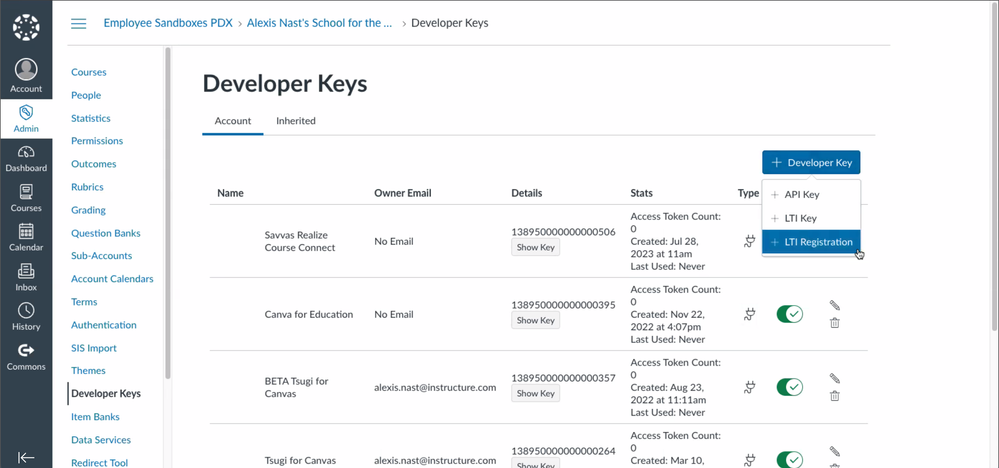Viewport: 999px width, 468px height.
Task: Click key ID 138950000000000395
Action: pos(563,305)
